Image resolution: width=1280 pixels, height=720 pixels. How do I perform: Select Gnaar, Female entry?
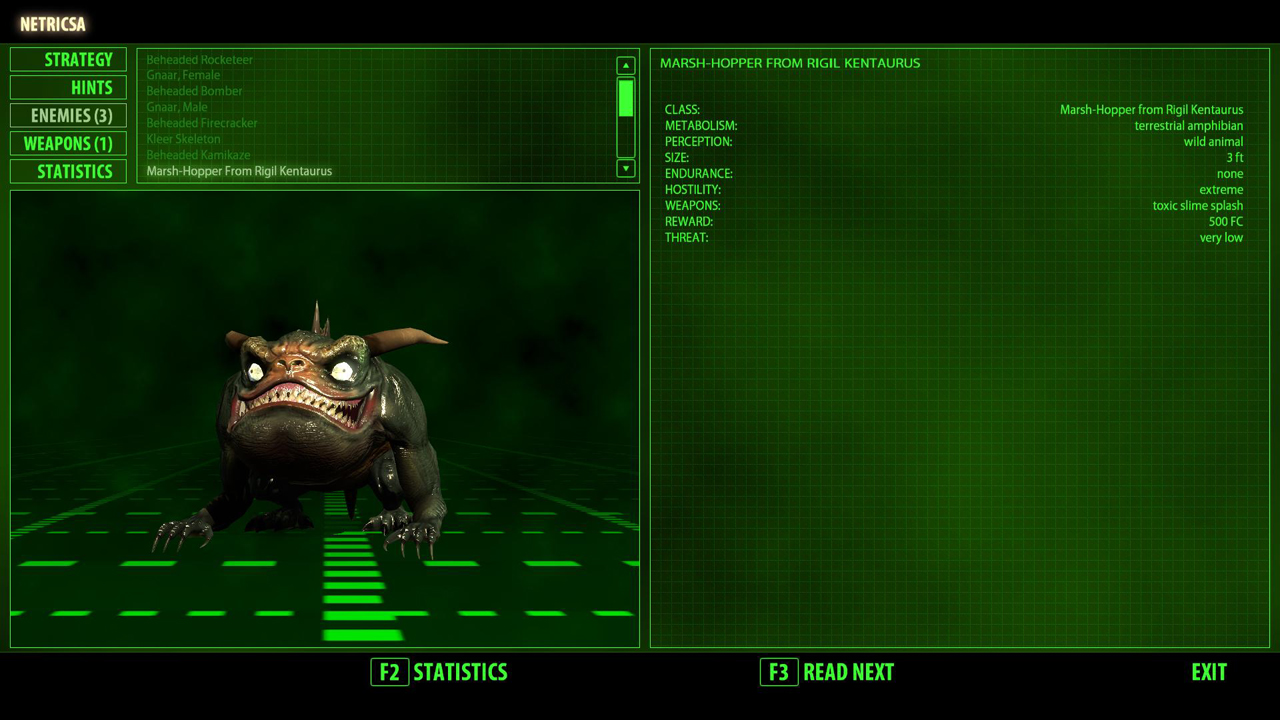183,75
